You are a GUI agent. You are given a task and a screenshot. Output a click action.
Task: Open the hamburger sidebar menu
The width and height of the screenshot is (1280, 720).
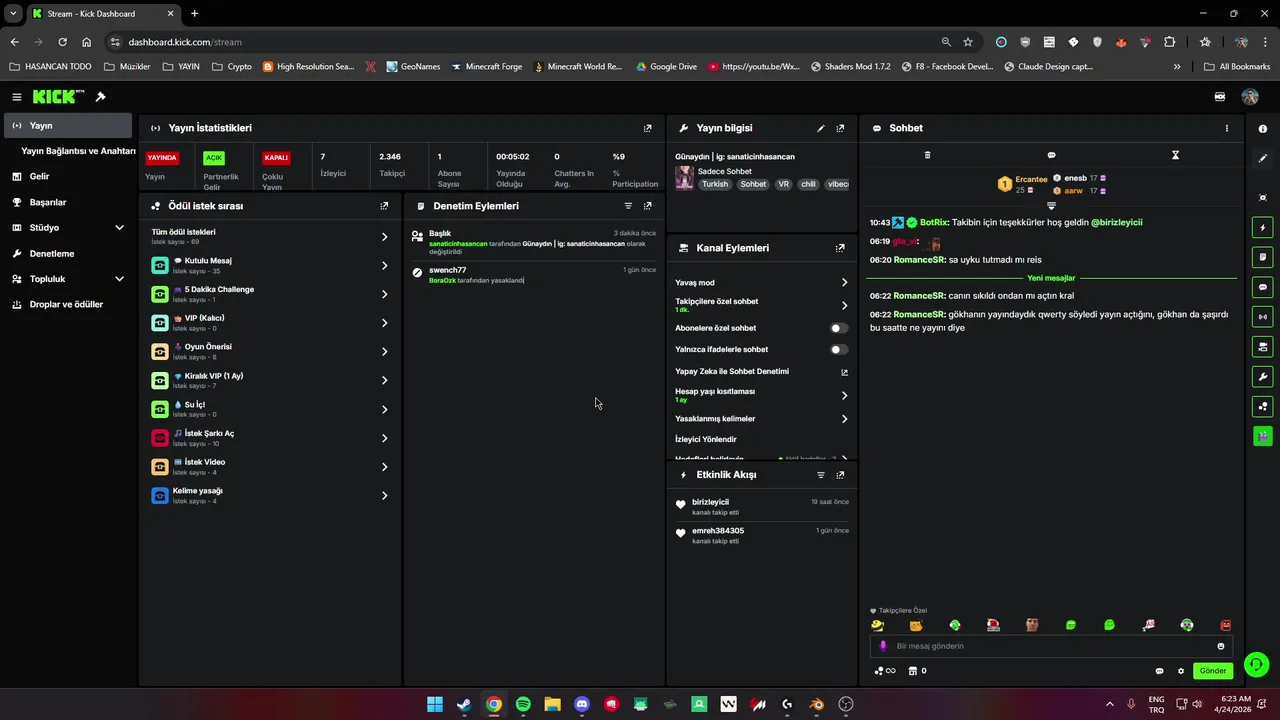[x=17, y=97]
